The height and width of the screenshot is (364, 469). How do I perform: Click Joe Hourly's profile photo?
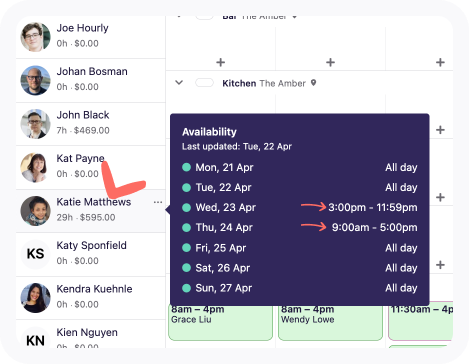[x=35, y=37]
